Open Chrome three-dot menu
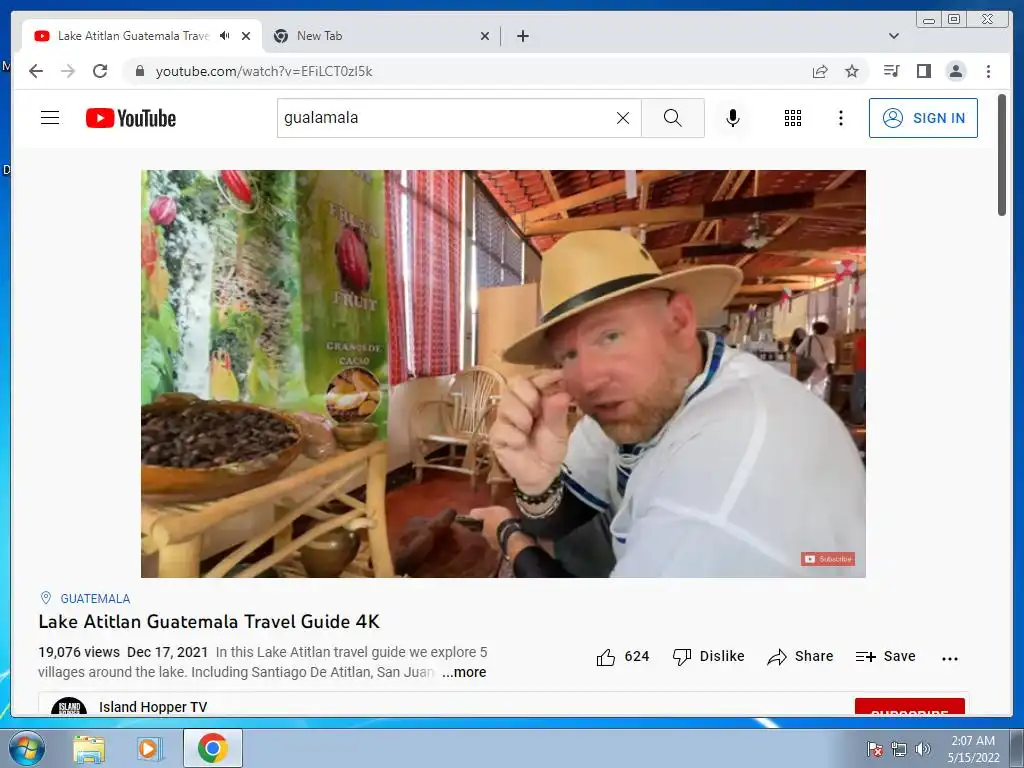Screen dimensions: 1024x768 (988, 71)
